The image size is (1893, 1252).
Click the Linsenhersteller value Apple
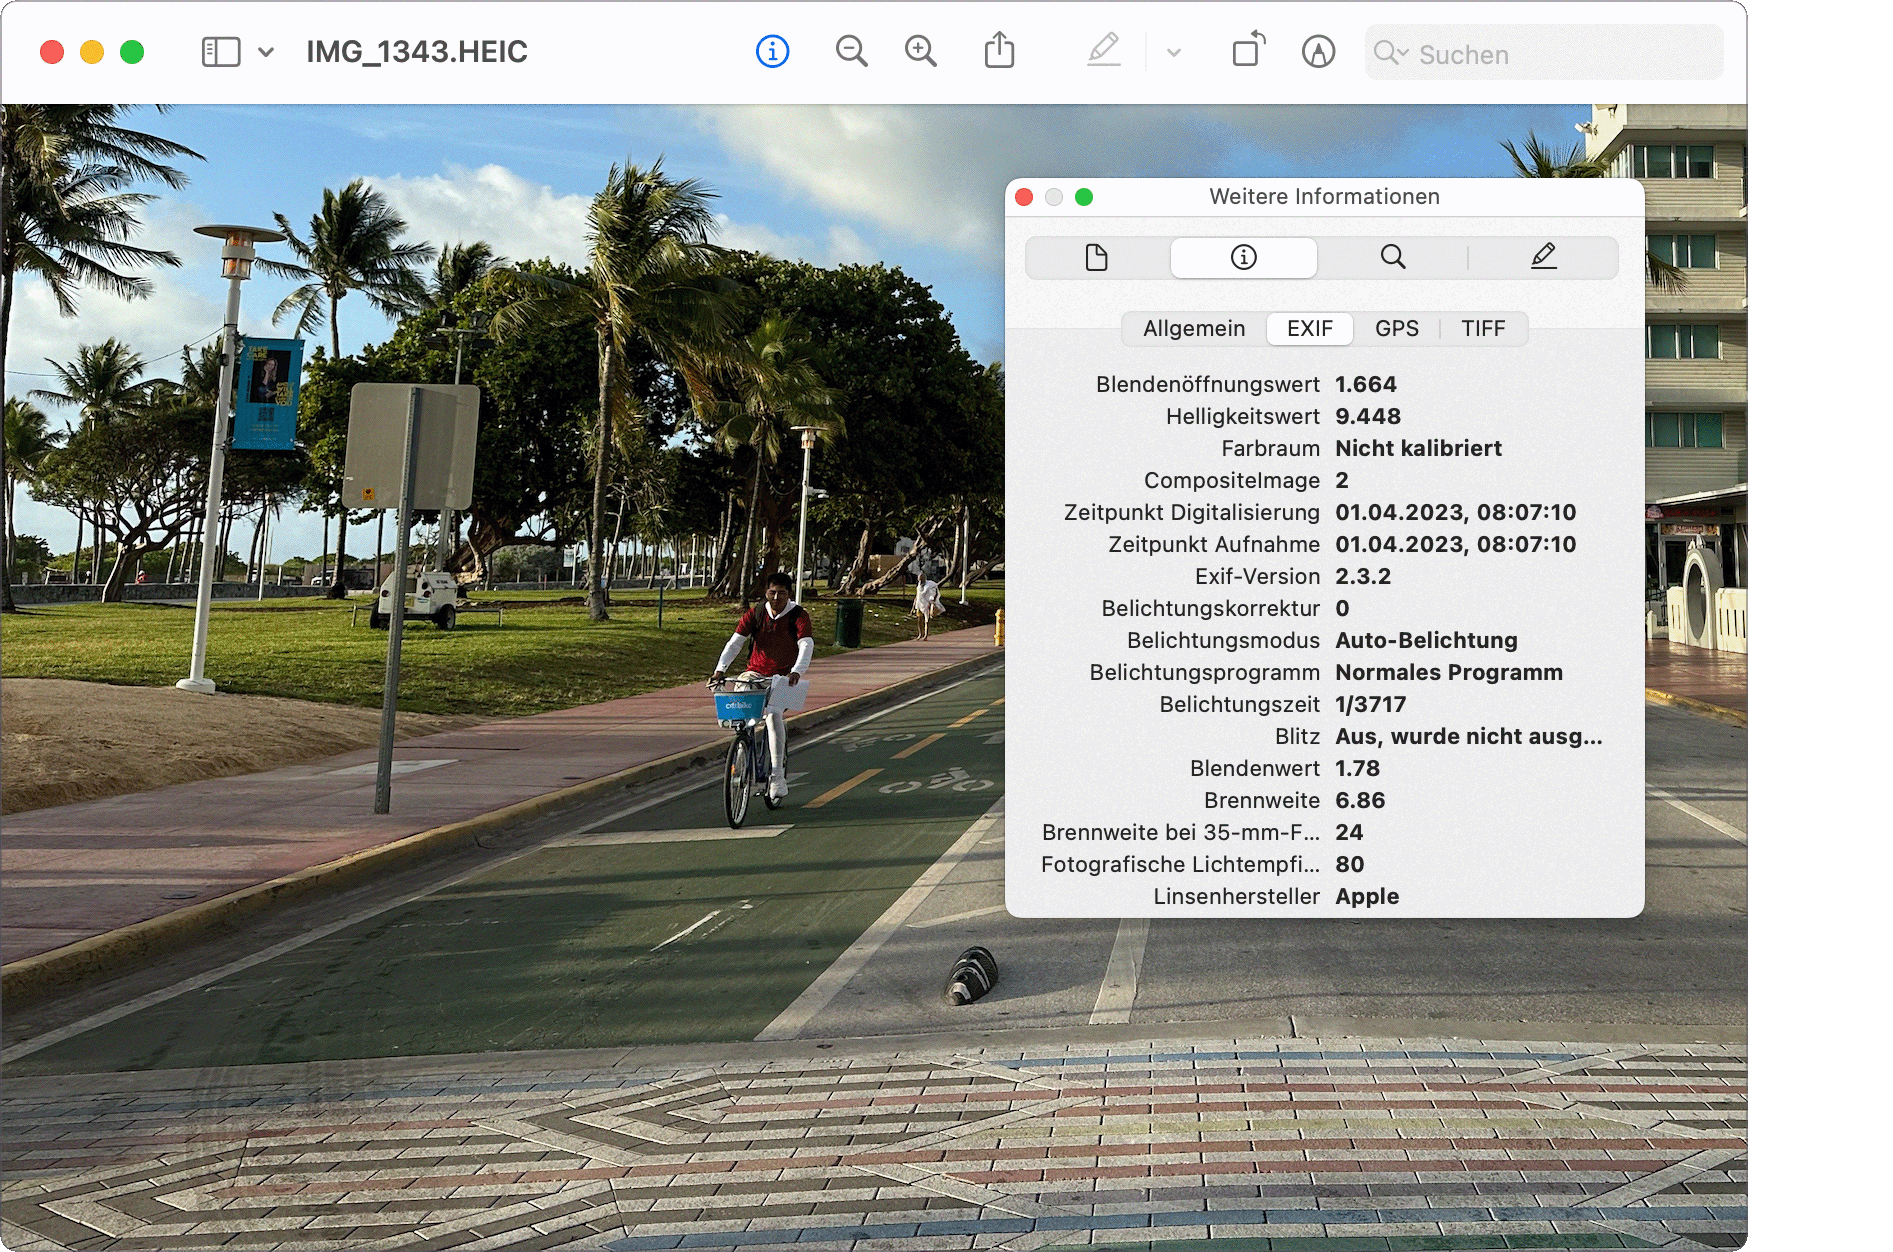pos(1367,897)
